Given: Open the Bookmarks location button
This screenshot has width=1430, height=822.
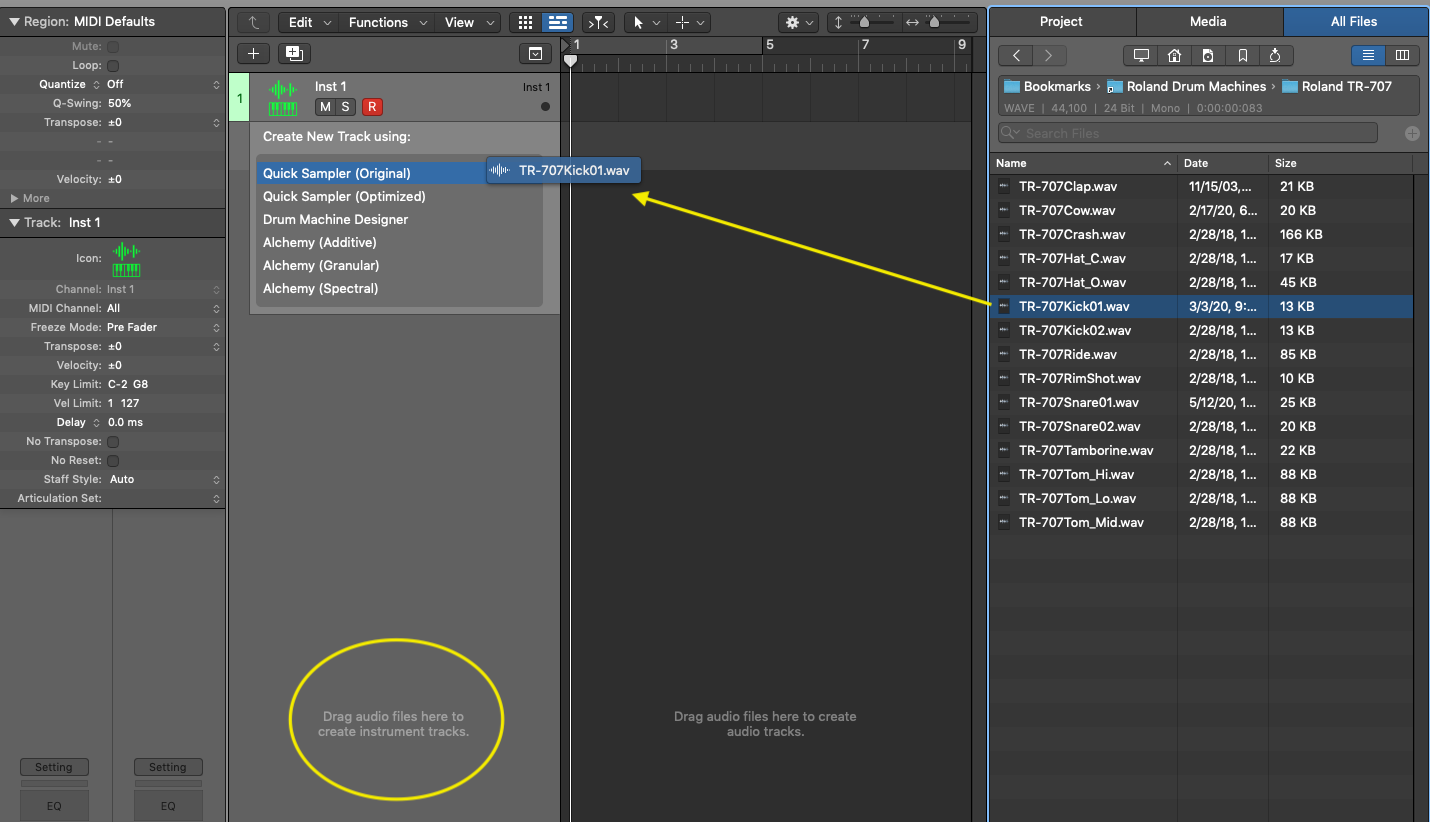Looking at the screenshot, I should [1242, 56].
